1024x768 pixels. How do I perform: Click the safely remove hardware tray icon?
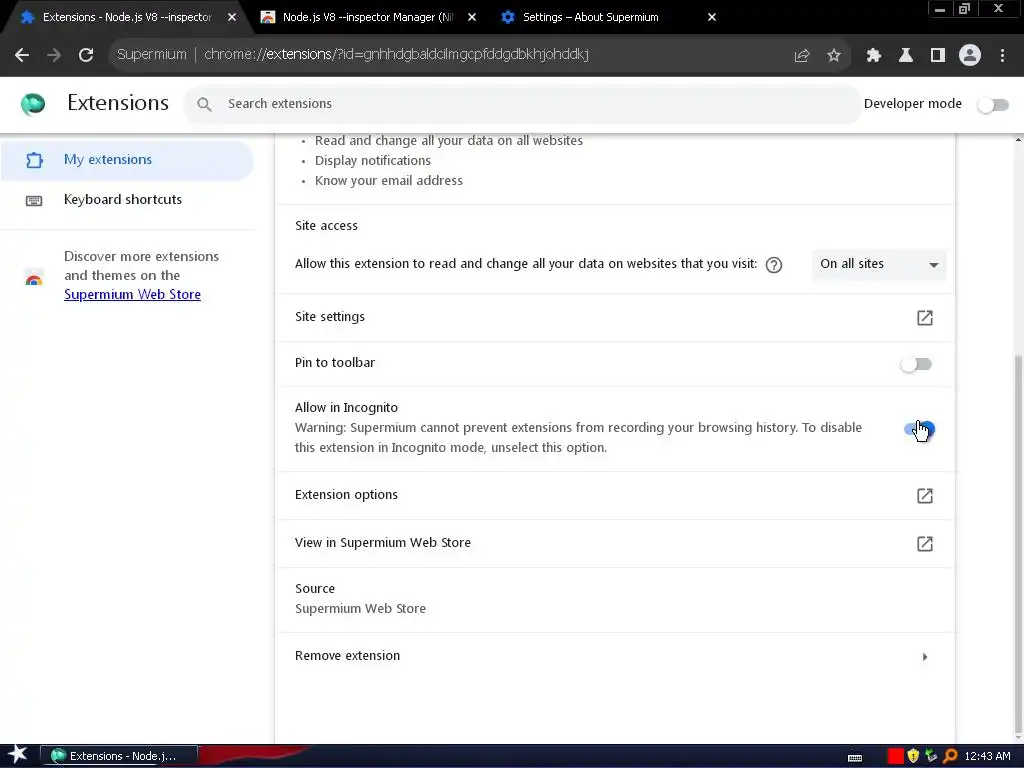(x=931, y=756)
